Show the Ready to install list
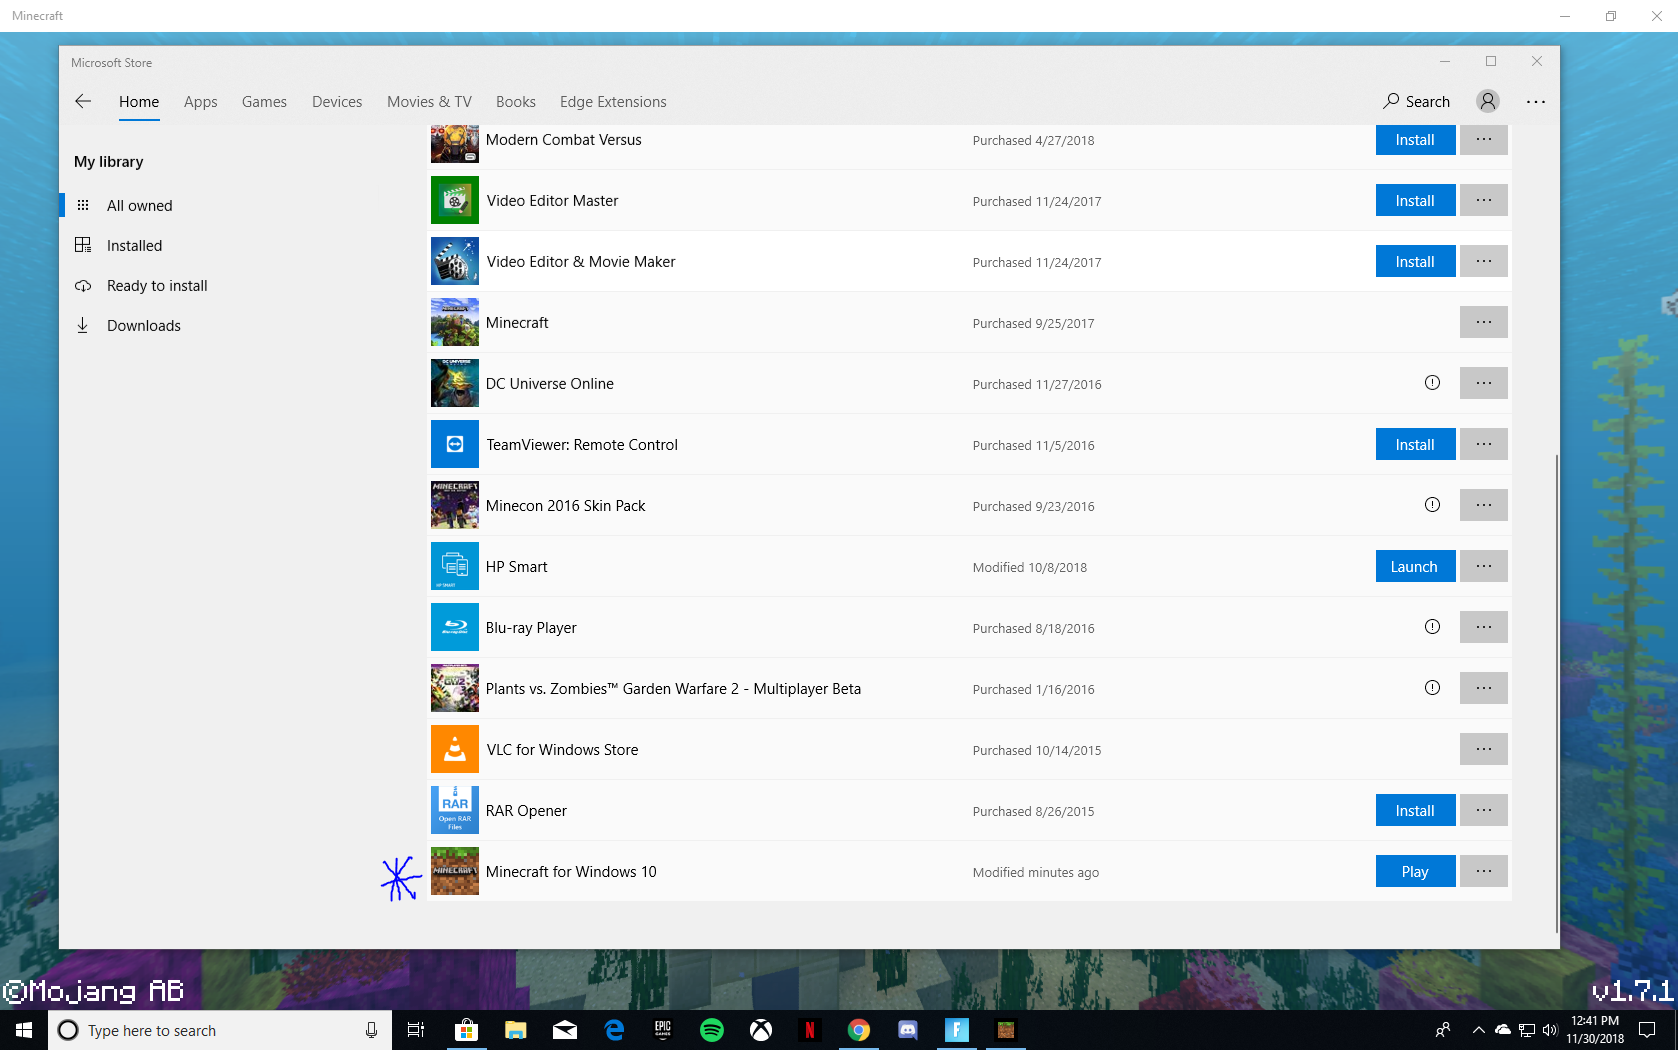The height and width of the screenshot is (1050, 1678). [x=157, y=286]
